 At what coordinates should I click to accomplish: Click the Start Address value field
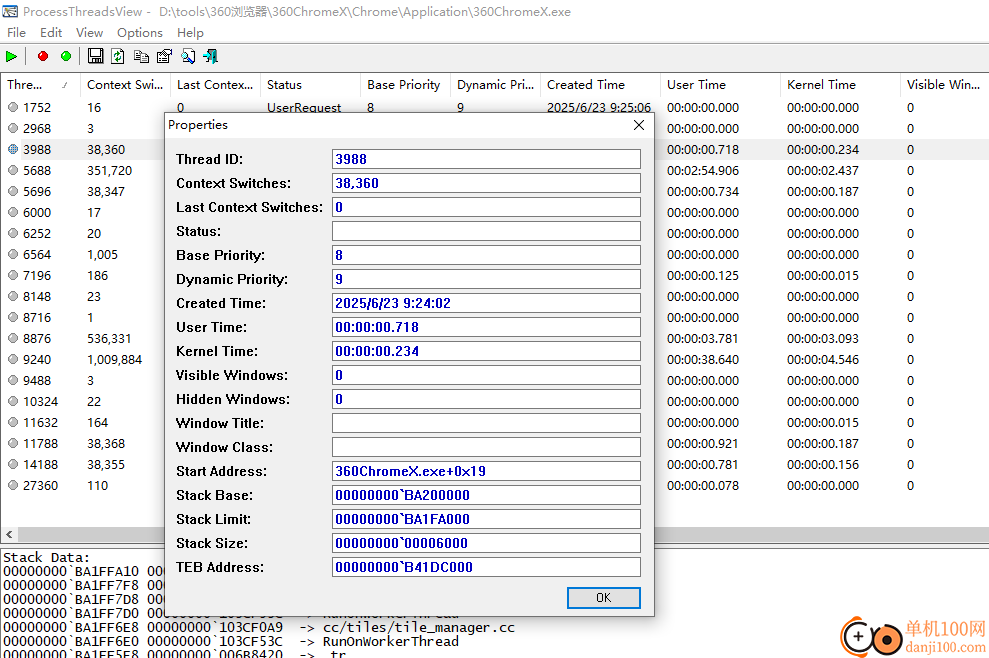486,471
